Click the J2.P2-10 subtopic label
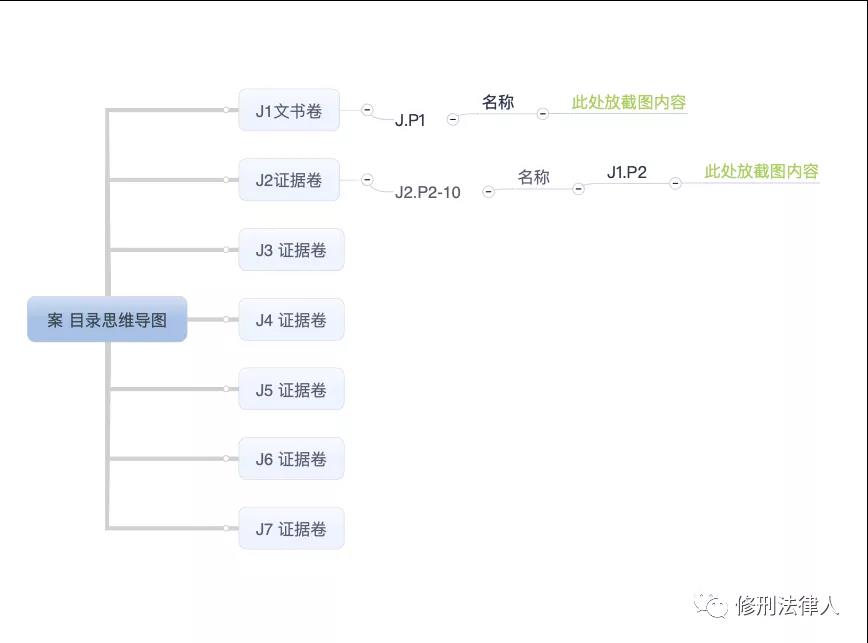Image resolution: width=868 pixels, height=643 pixels. coord(427,192)
